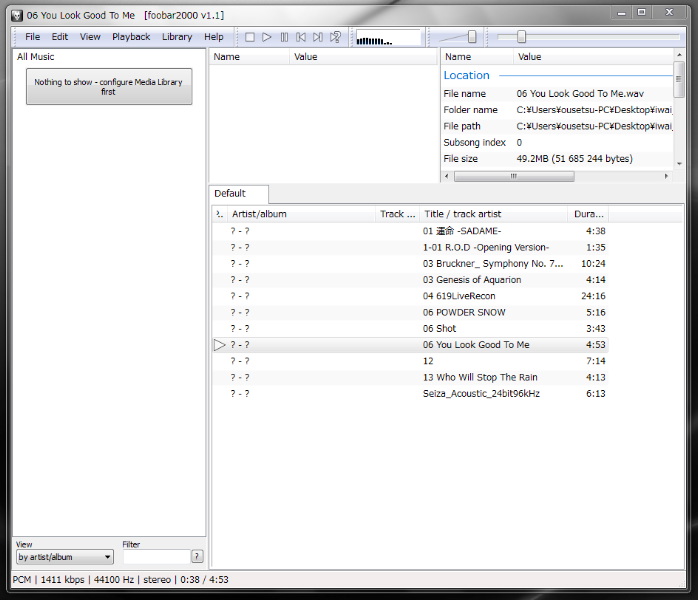Image resolution: width=698 pixels, height=600 pixels.
Task: Adjust the volume slider
Action: (x=472, y=37)
